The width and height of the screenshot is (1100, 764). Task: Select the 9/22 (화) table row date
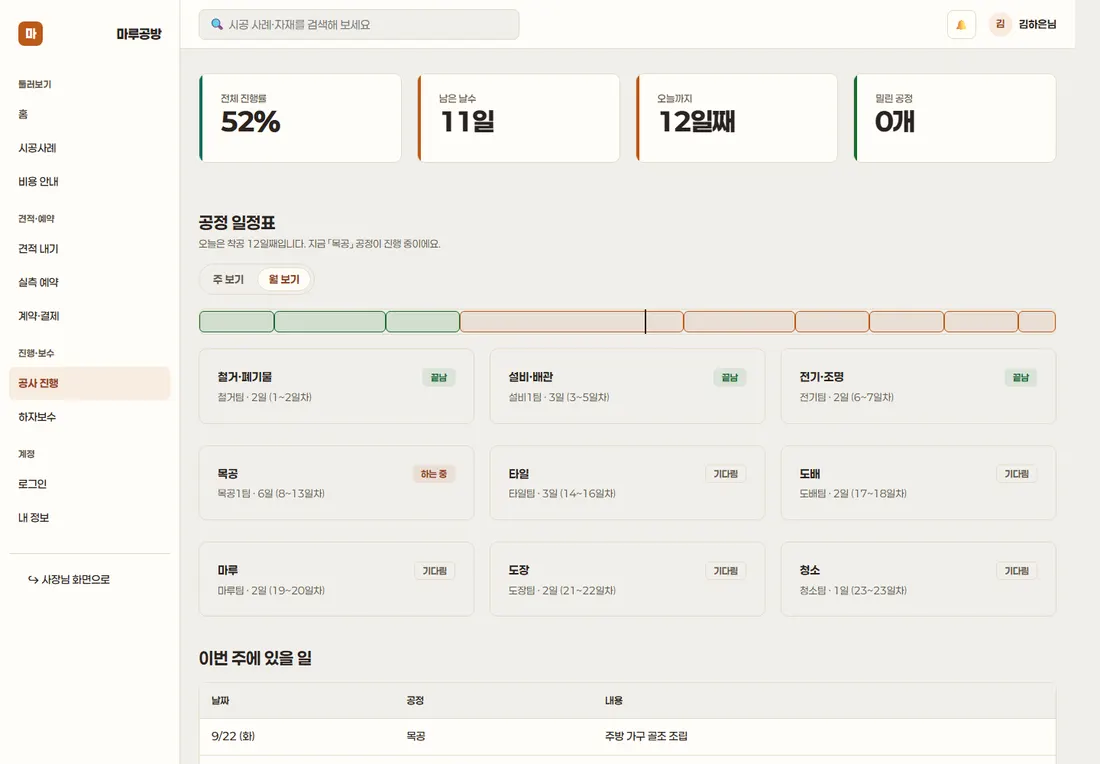pyautogui.click(x=233, y=736)
